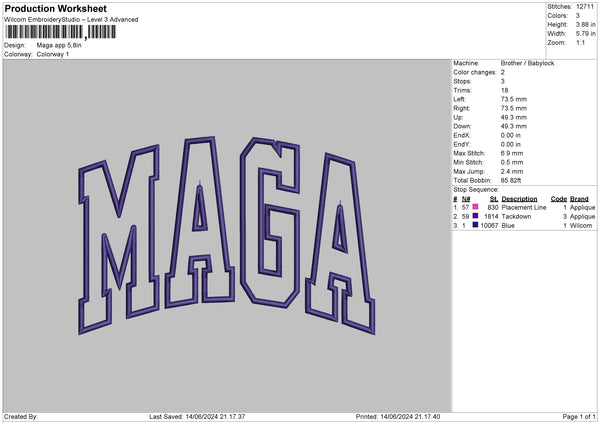Click the Colors value 3 in header

577,16
